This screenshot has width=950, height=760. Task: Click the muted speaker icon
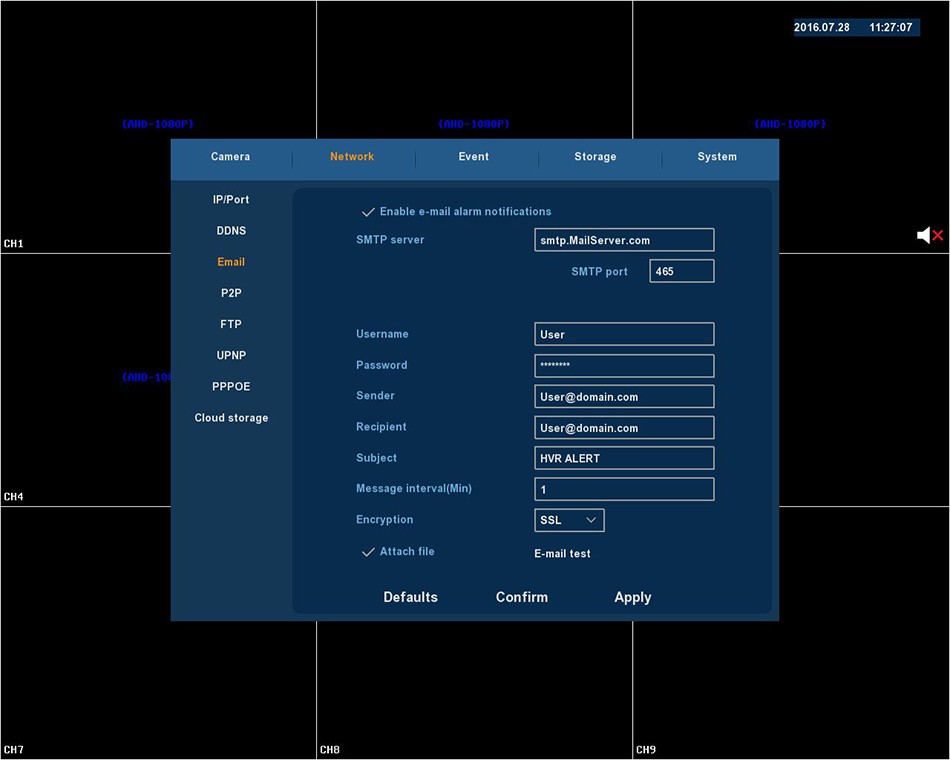[x=930, y=235]
